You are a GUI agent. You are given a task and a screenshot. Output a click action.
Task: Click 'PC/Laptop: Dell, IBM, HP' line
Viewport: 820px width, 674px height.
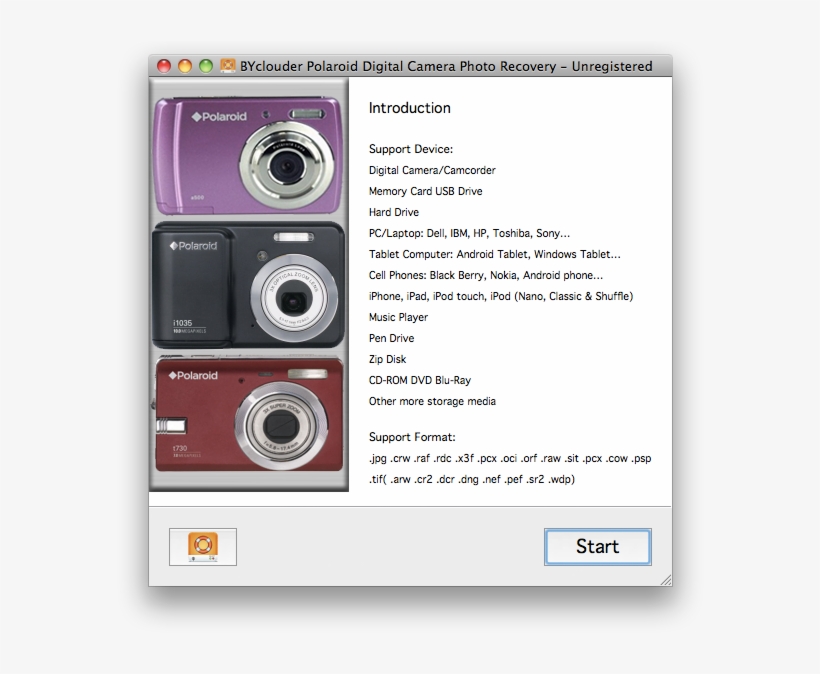[x=469, y=233]
